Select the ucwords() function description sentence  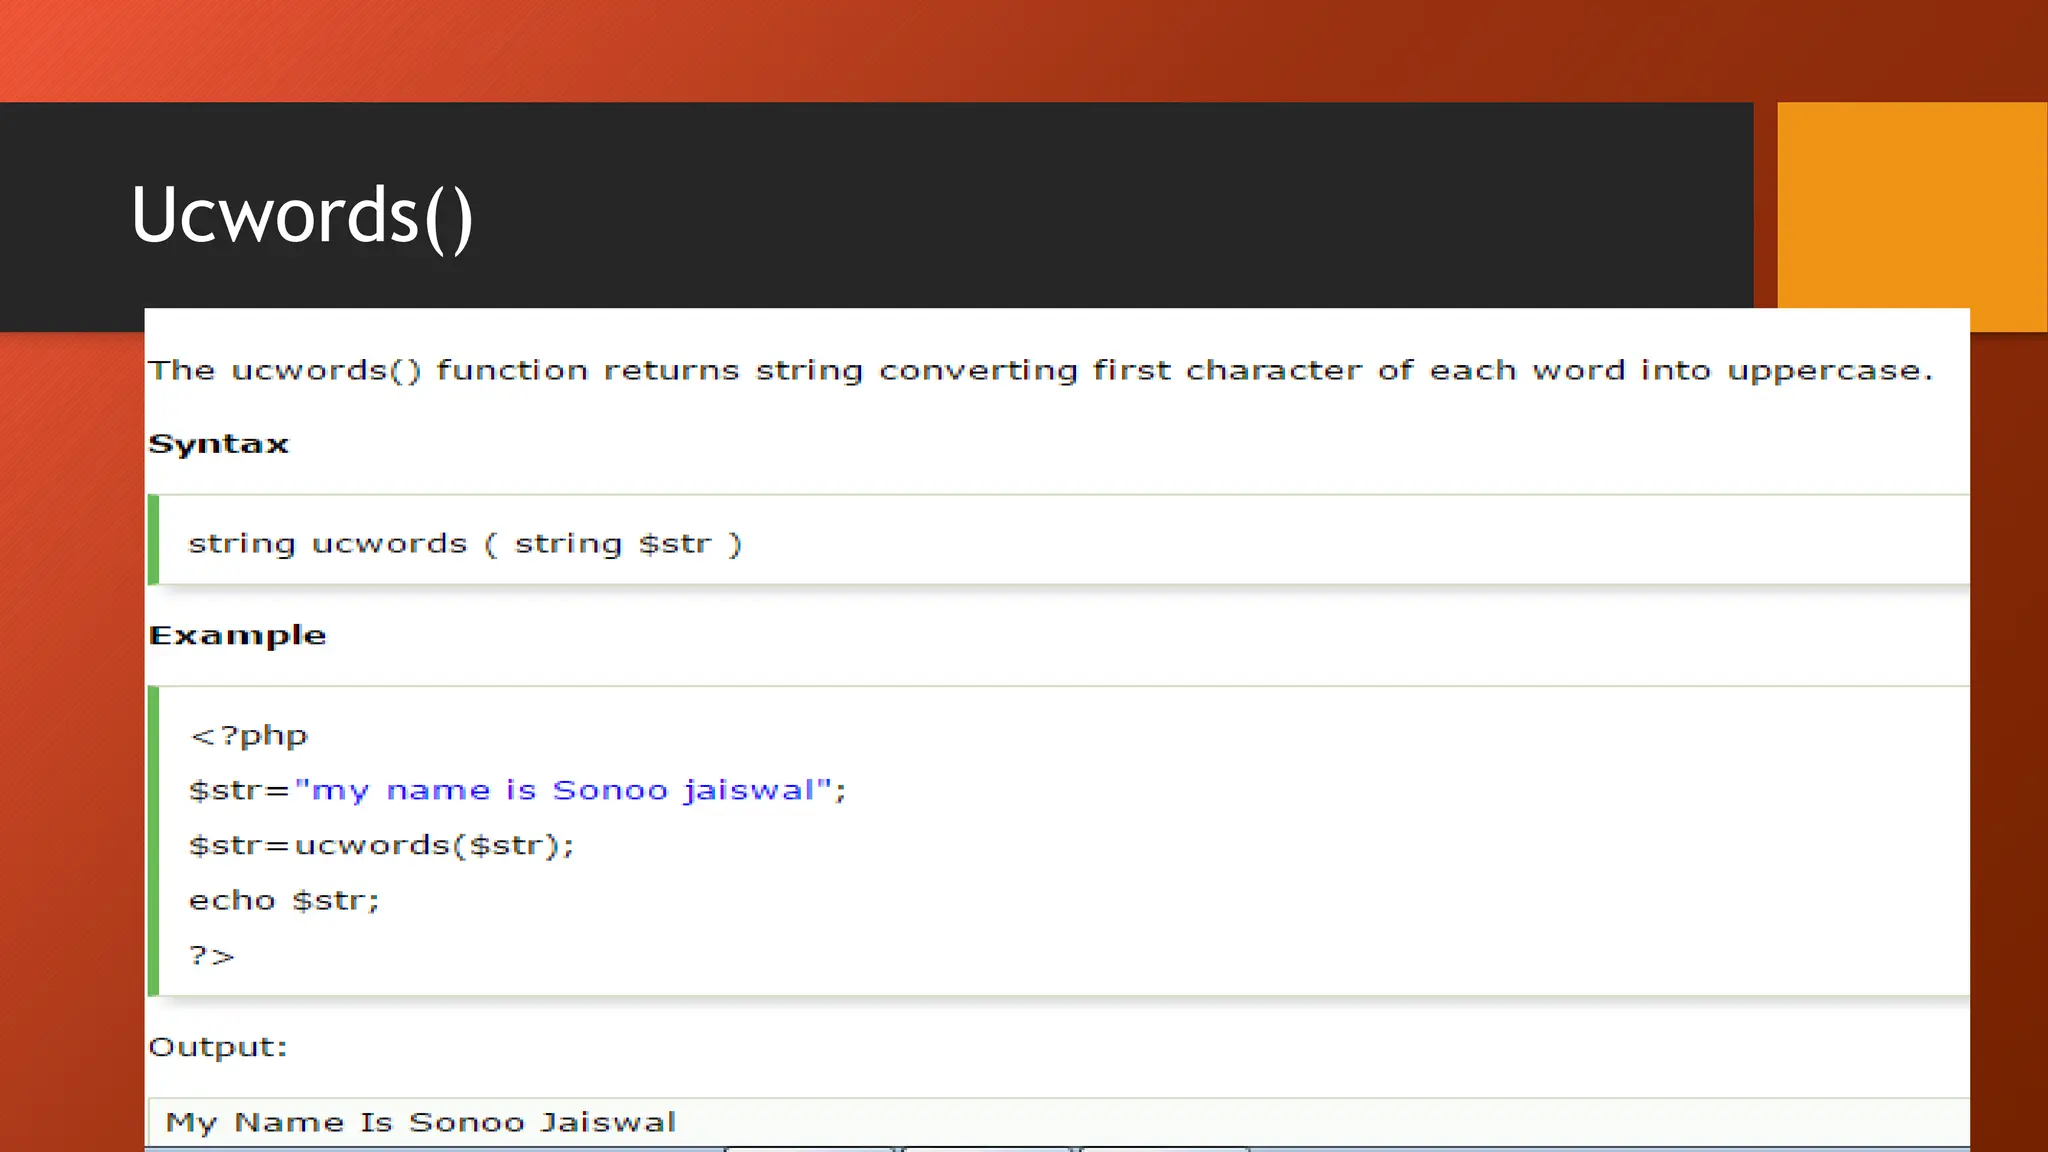click(x=1041, y=371)
